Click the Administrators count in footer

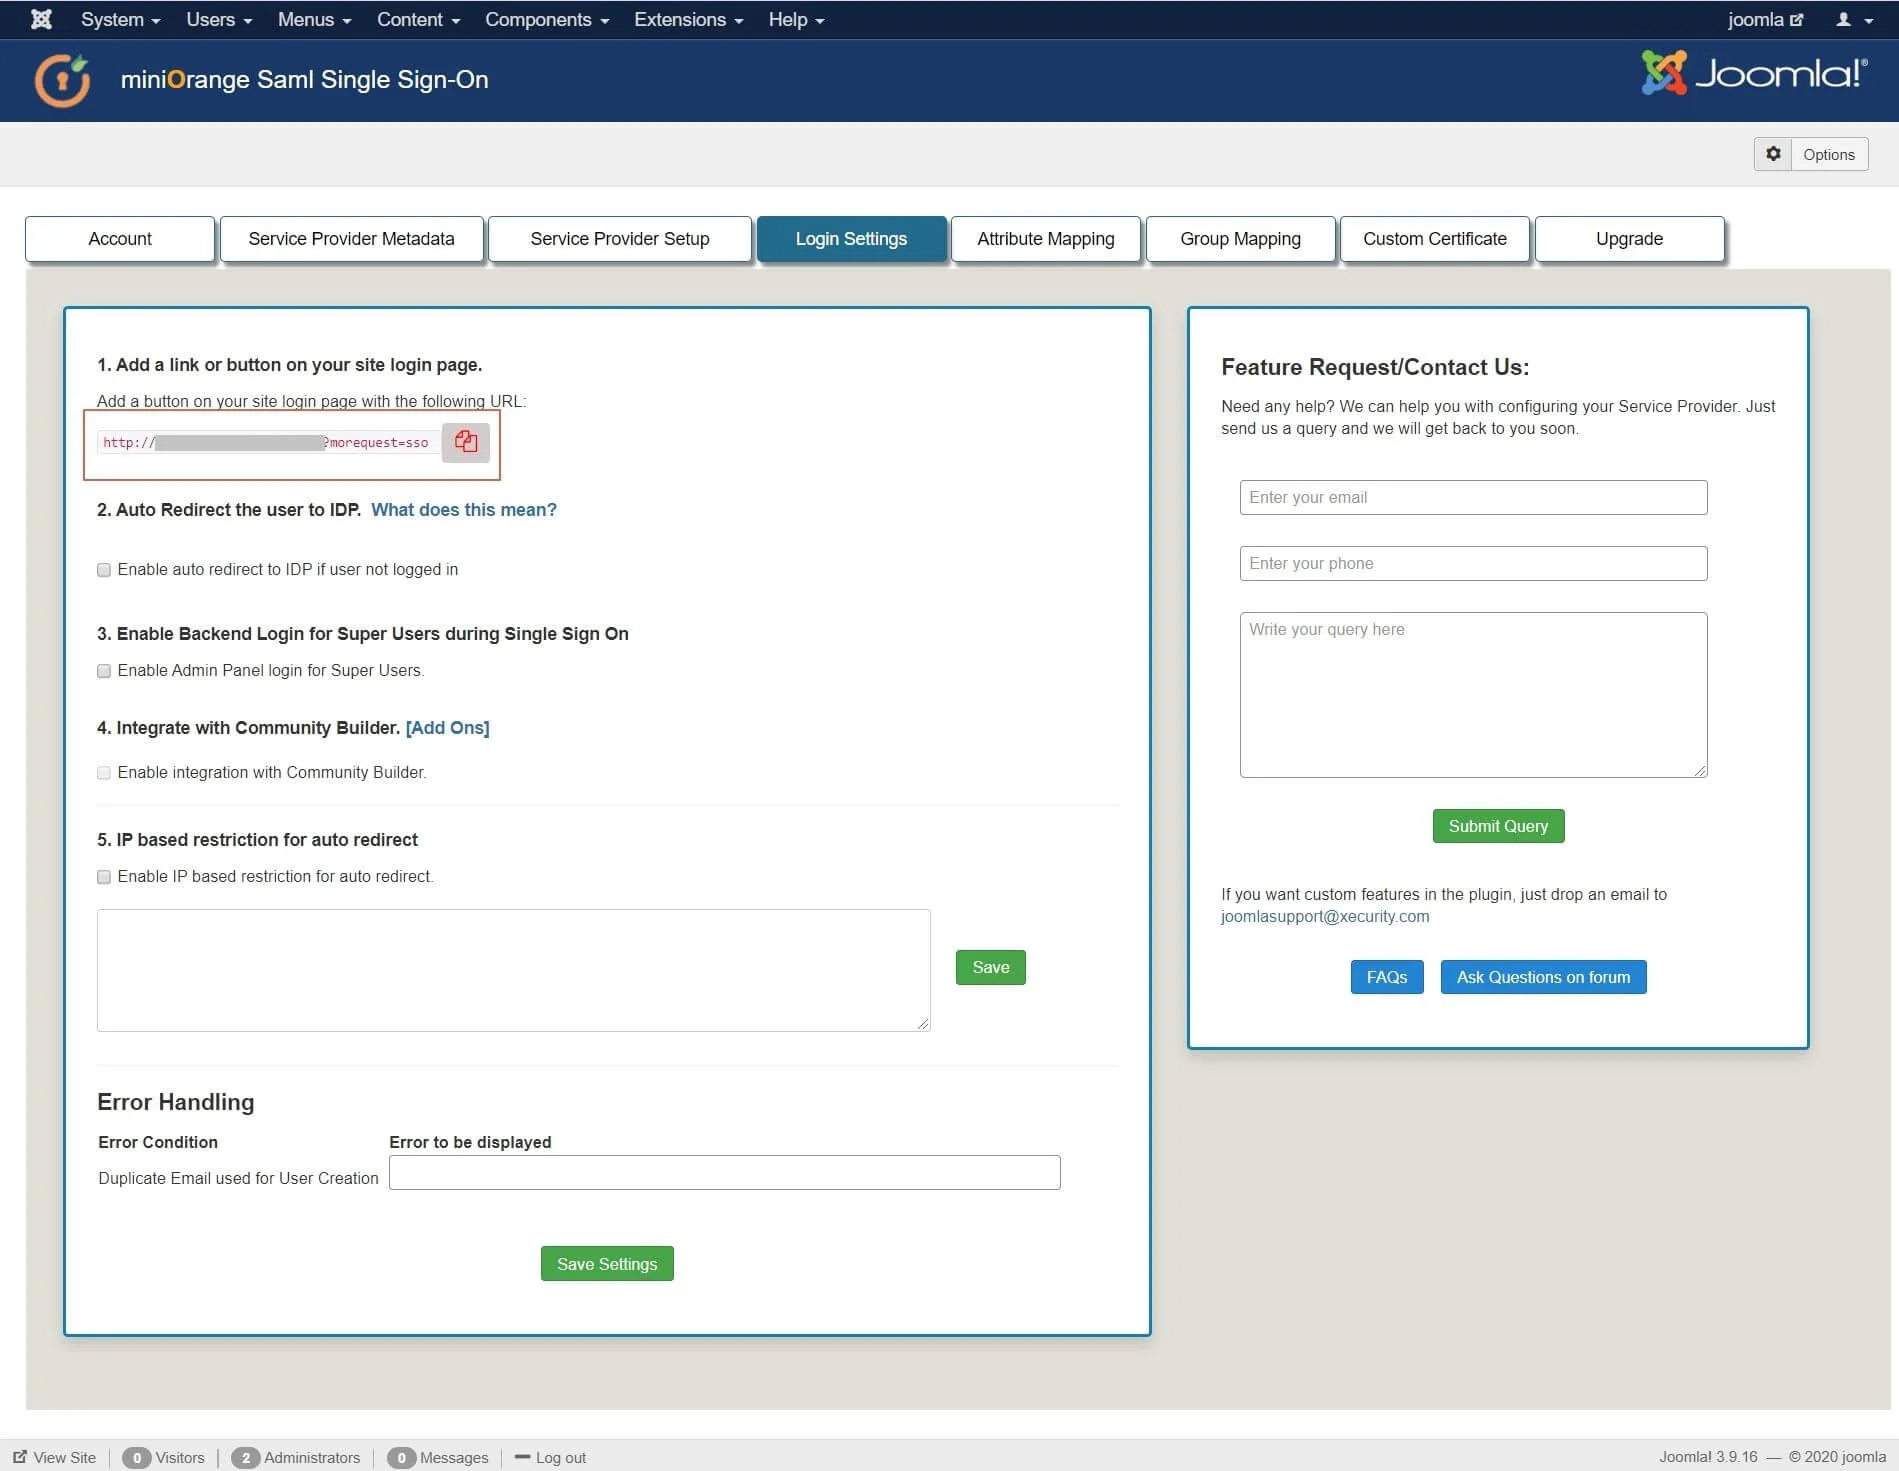296,1457
